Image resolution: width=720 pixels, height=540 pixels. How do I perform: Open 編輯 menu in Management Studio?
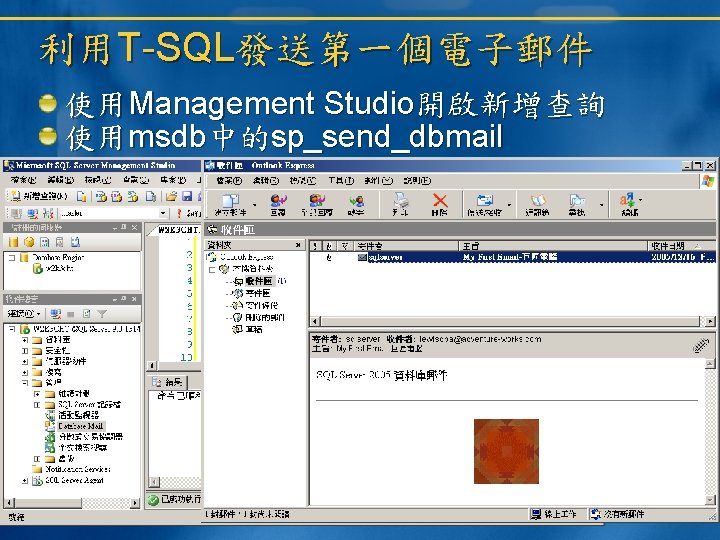pos(60,180)
